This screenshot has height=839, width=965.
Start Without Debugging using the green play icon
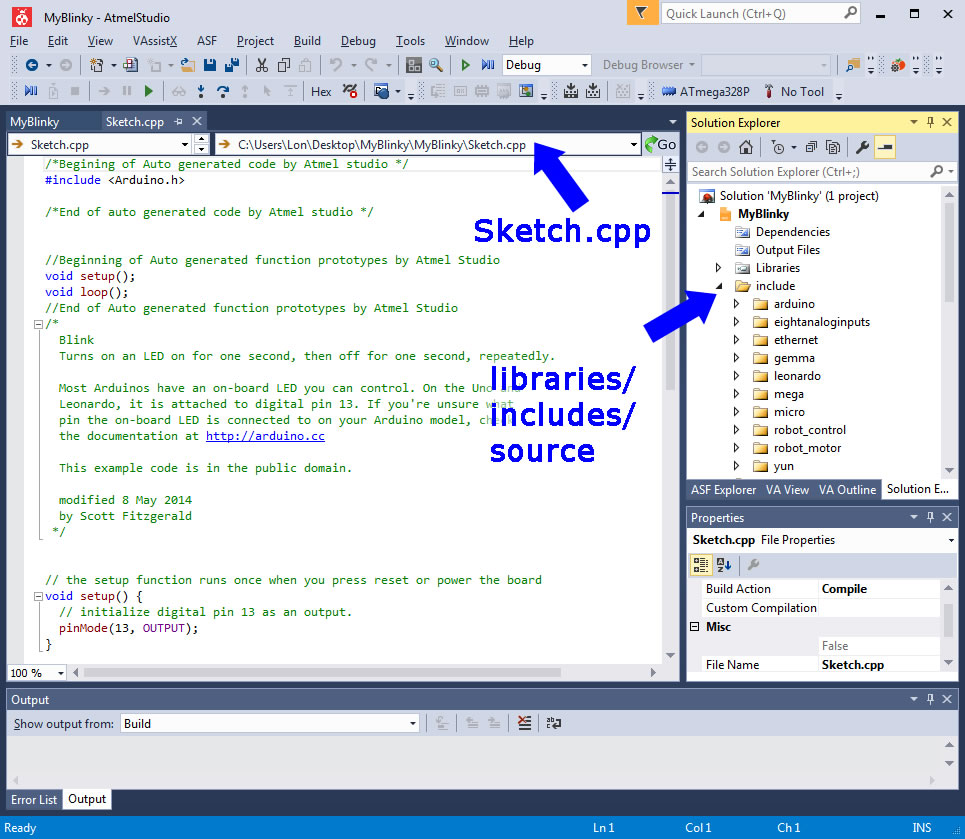[465, 65]
